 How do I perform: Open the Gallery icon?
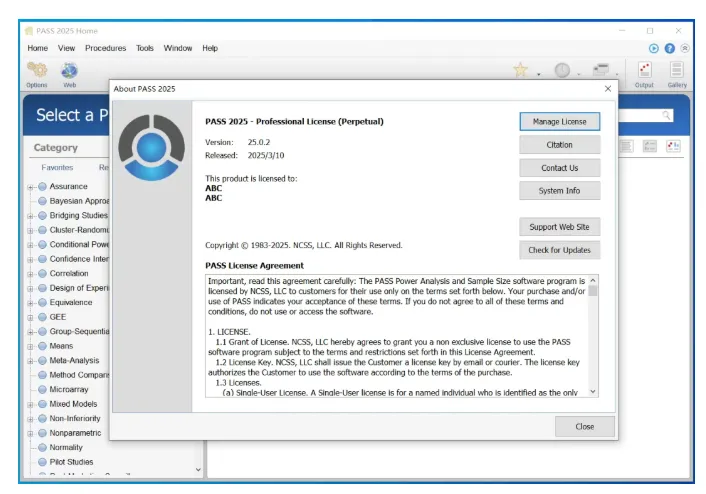(x=676, y=70)
